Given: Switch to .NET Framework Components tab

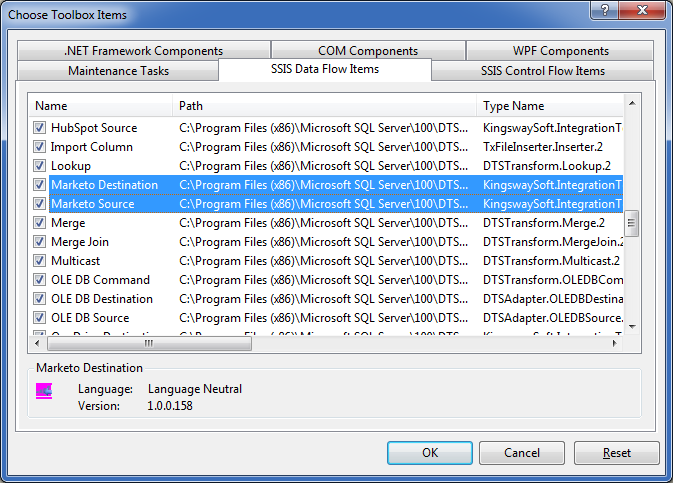Looking at the screenshot, I should tap(144, 51).
